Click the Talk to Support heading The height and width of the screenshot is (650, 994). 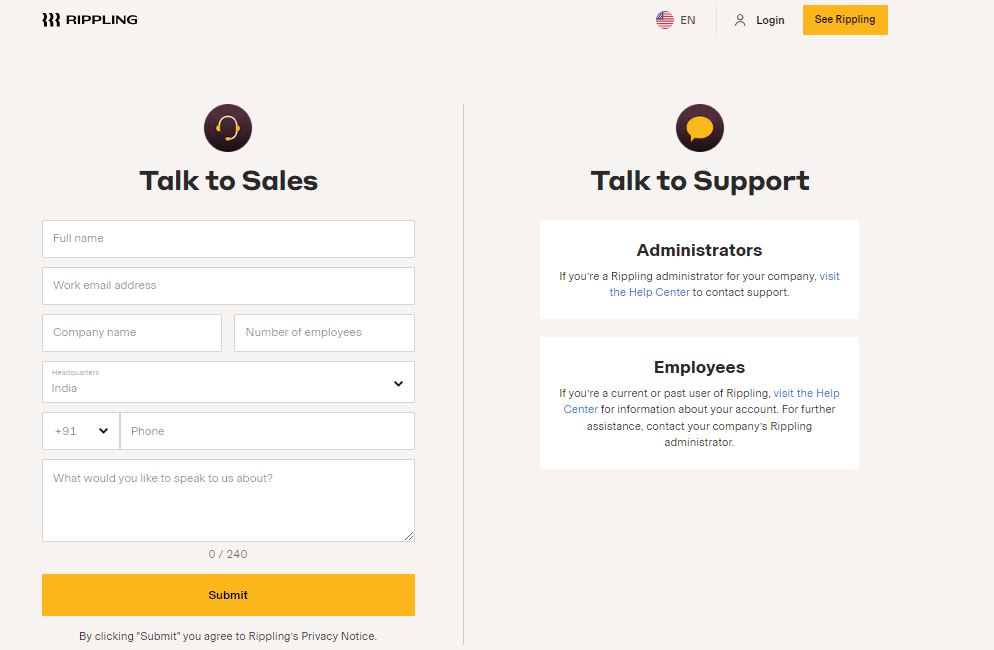pyautogui.click(x=700, y=182)
